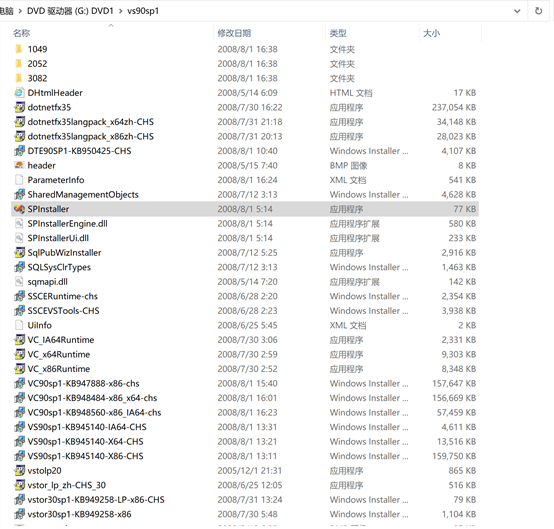Image resolution: width=554 pixels, height=529 pixels.
Task: Select file VC90sp1-KB948484-x86_x64-chs
Action: [92, 398]
